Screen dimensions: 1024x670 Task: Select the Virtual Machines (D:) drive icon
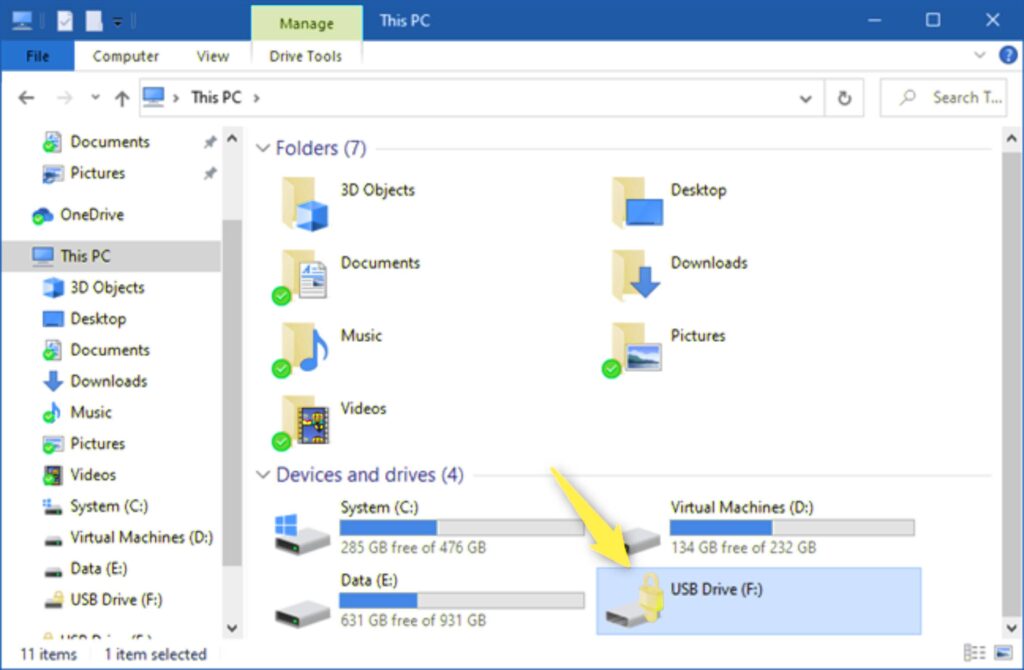tap(641, 539)
